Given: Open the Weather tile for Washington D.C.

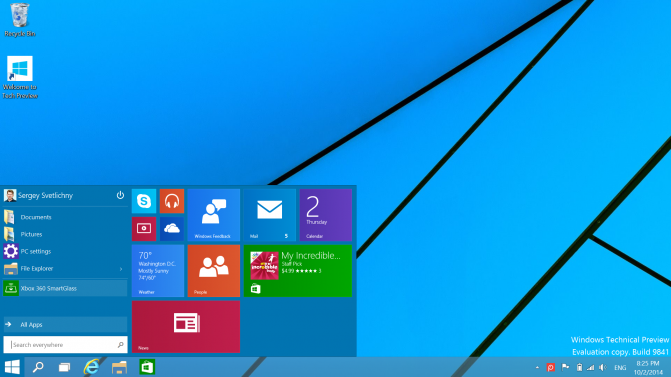Looking at the screenshot, I should click(158, 270).
